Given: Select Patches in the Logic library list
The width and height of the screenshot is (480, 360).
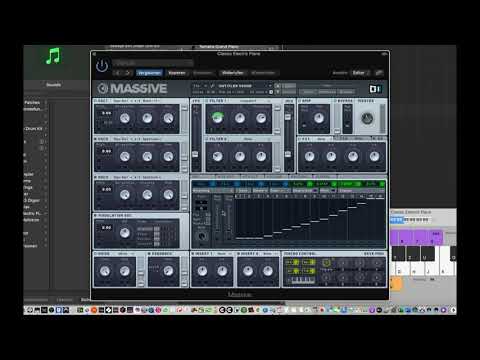Looking at the screenshot, I should pyautogui.click(x=32, y=103).
